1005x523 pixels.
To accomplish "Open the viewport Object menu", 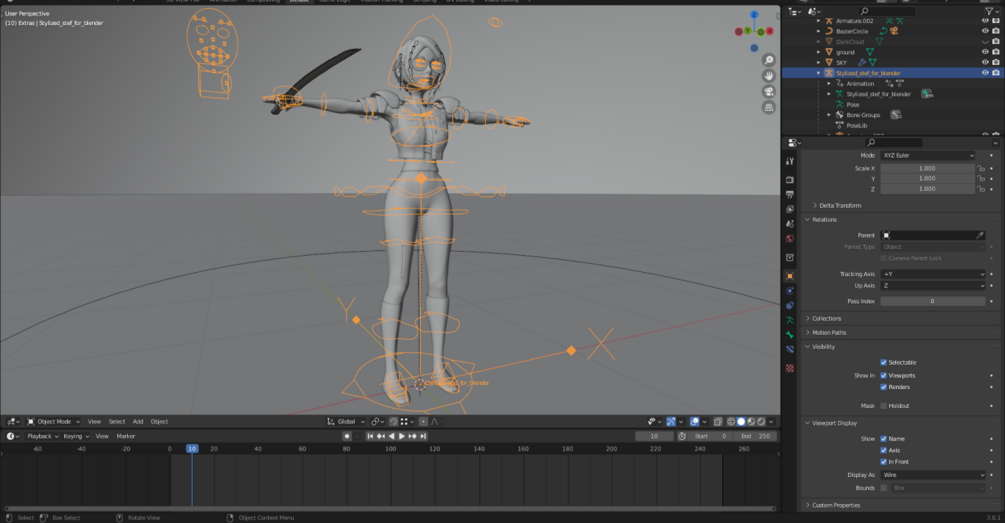I will click(159, 422).
